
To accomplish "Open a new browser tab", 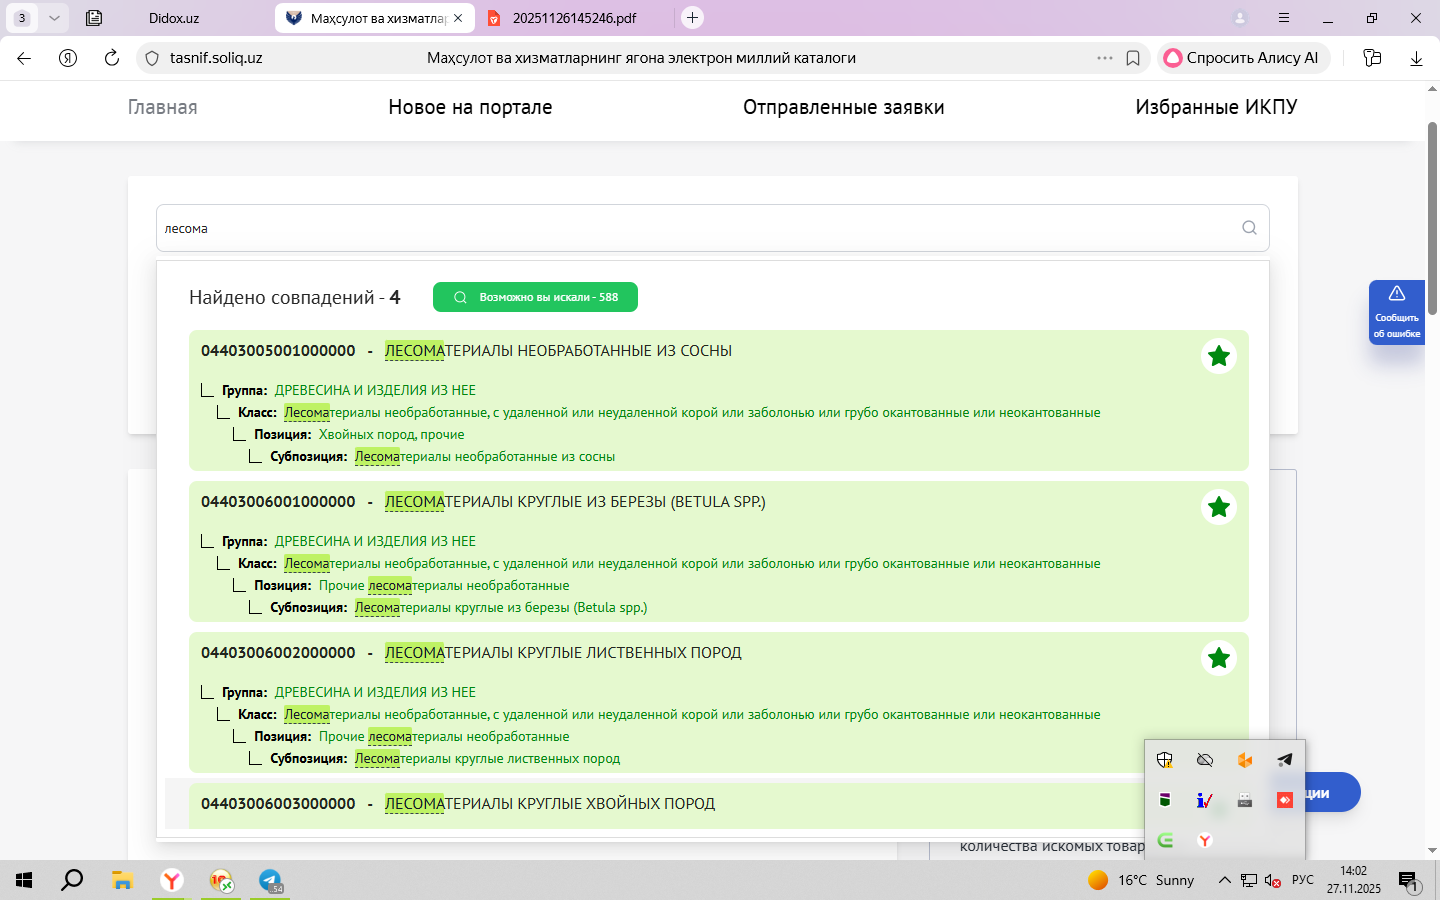I will [x=692, y=18].
